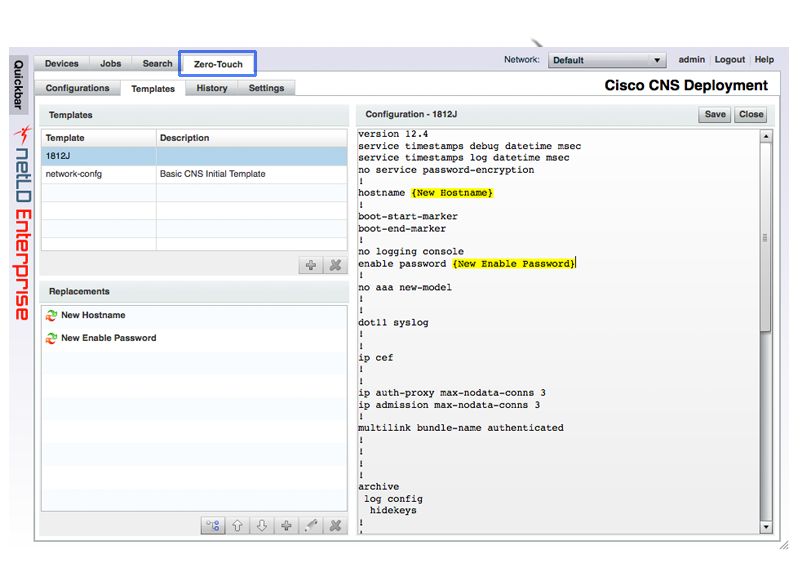The image size is (800, 580).
Task: Select the Templates sub-tab
Action: [153, 89]
